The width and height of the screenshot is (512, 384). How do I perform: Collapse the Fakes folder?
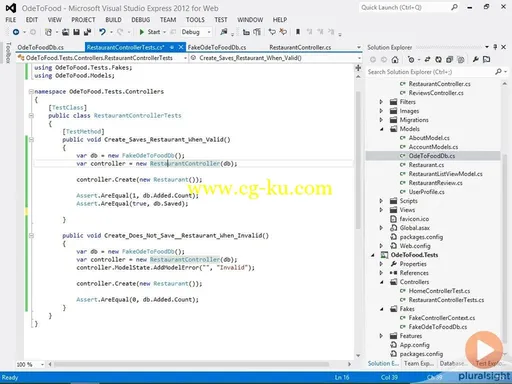(x=381, y=309)
